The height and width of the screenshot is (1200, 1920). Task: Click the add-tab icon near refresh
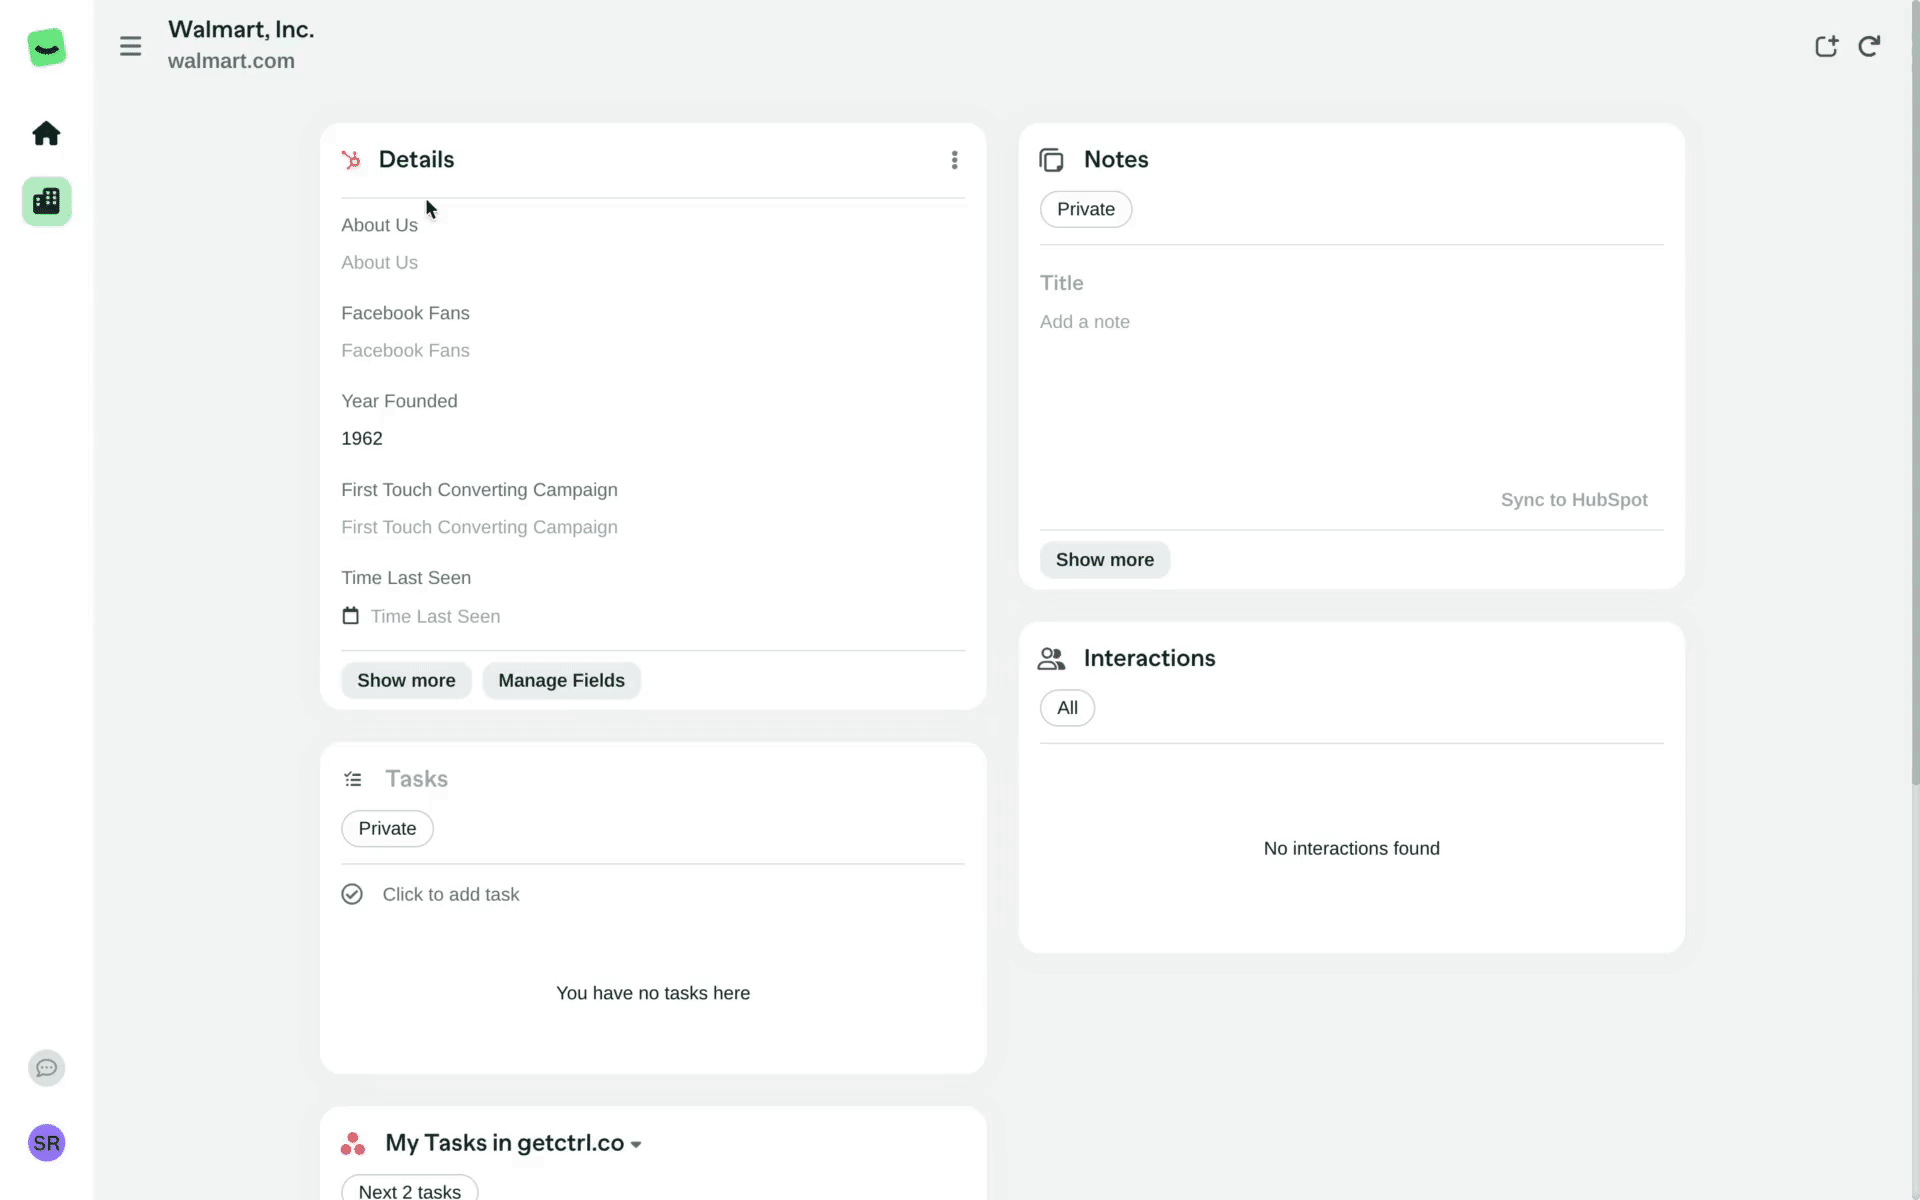click(x=1826, y=46)
